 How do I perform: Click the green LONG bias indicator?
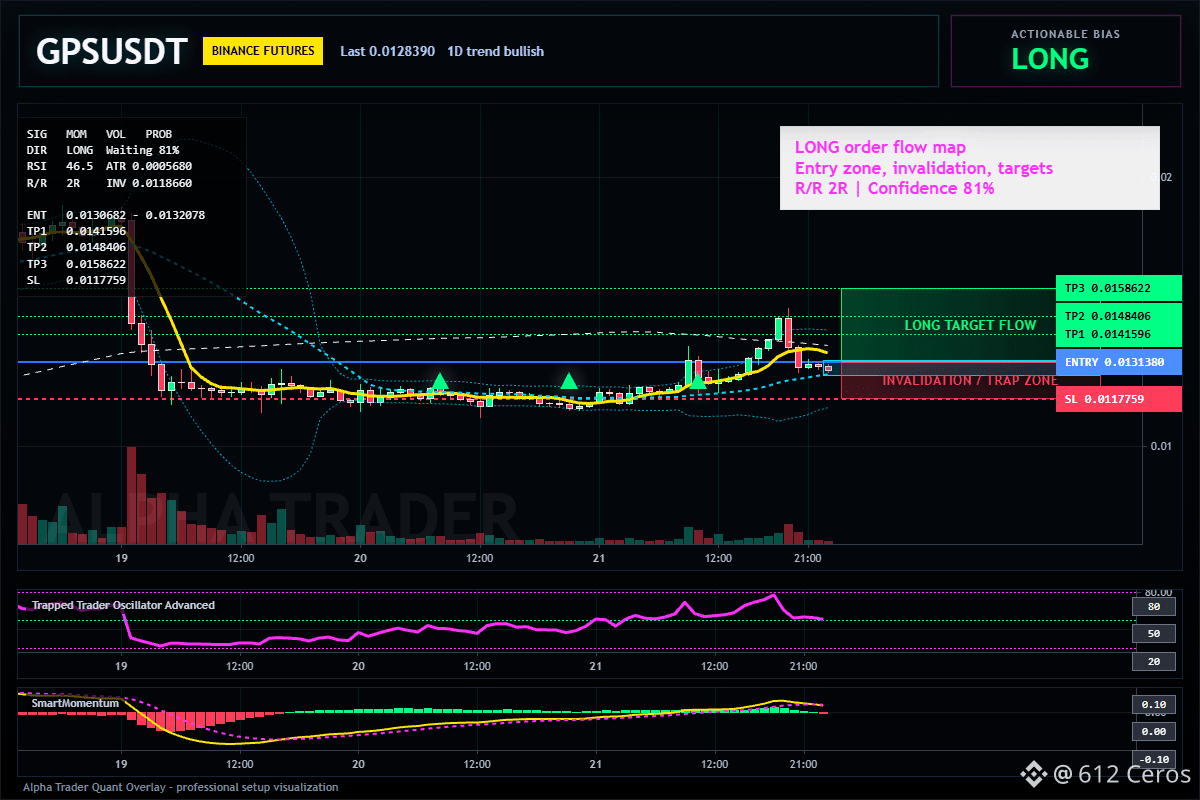tap(1050, 59)
